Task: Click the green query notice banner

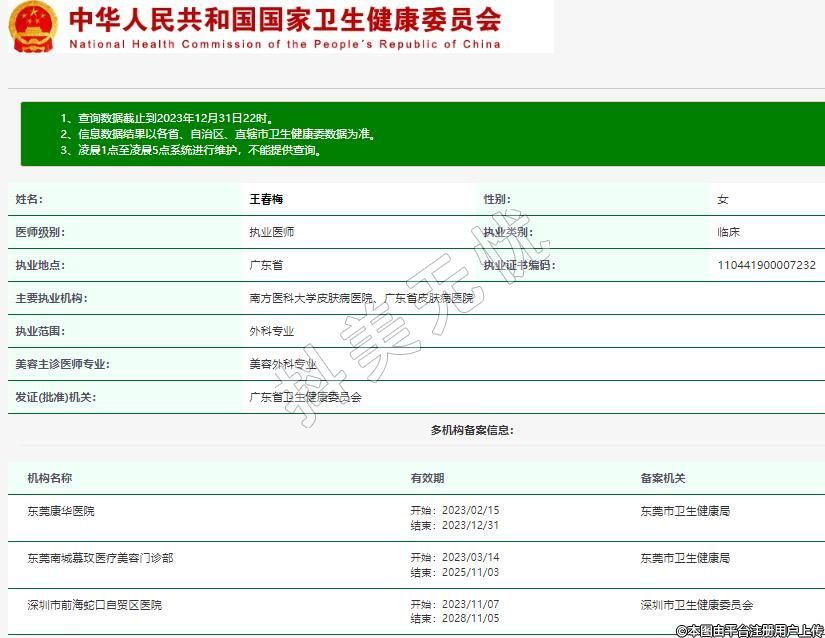Action: coord(422,134)
